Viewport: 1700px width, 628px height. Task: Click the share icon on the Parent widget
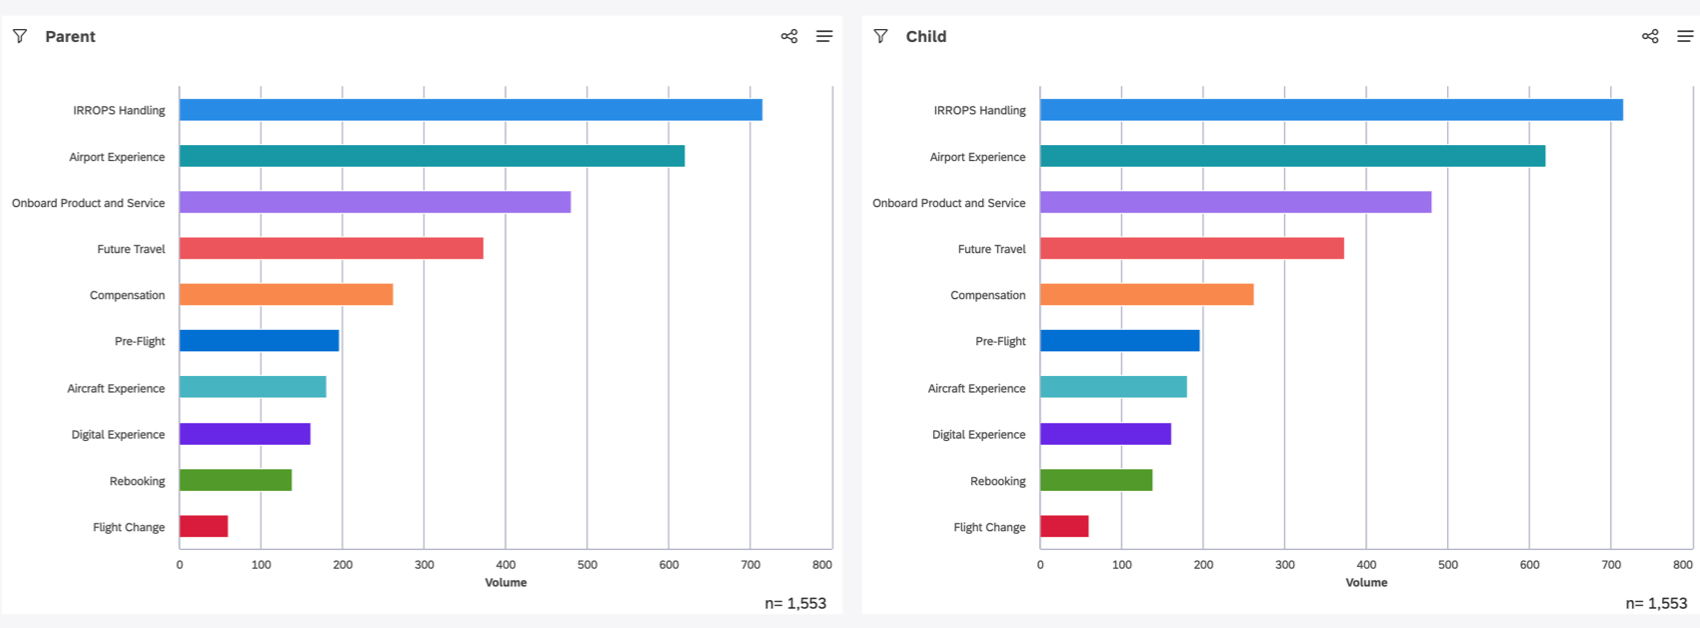point(789,35)
